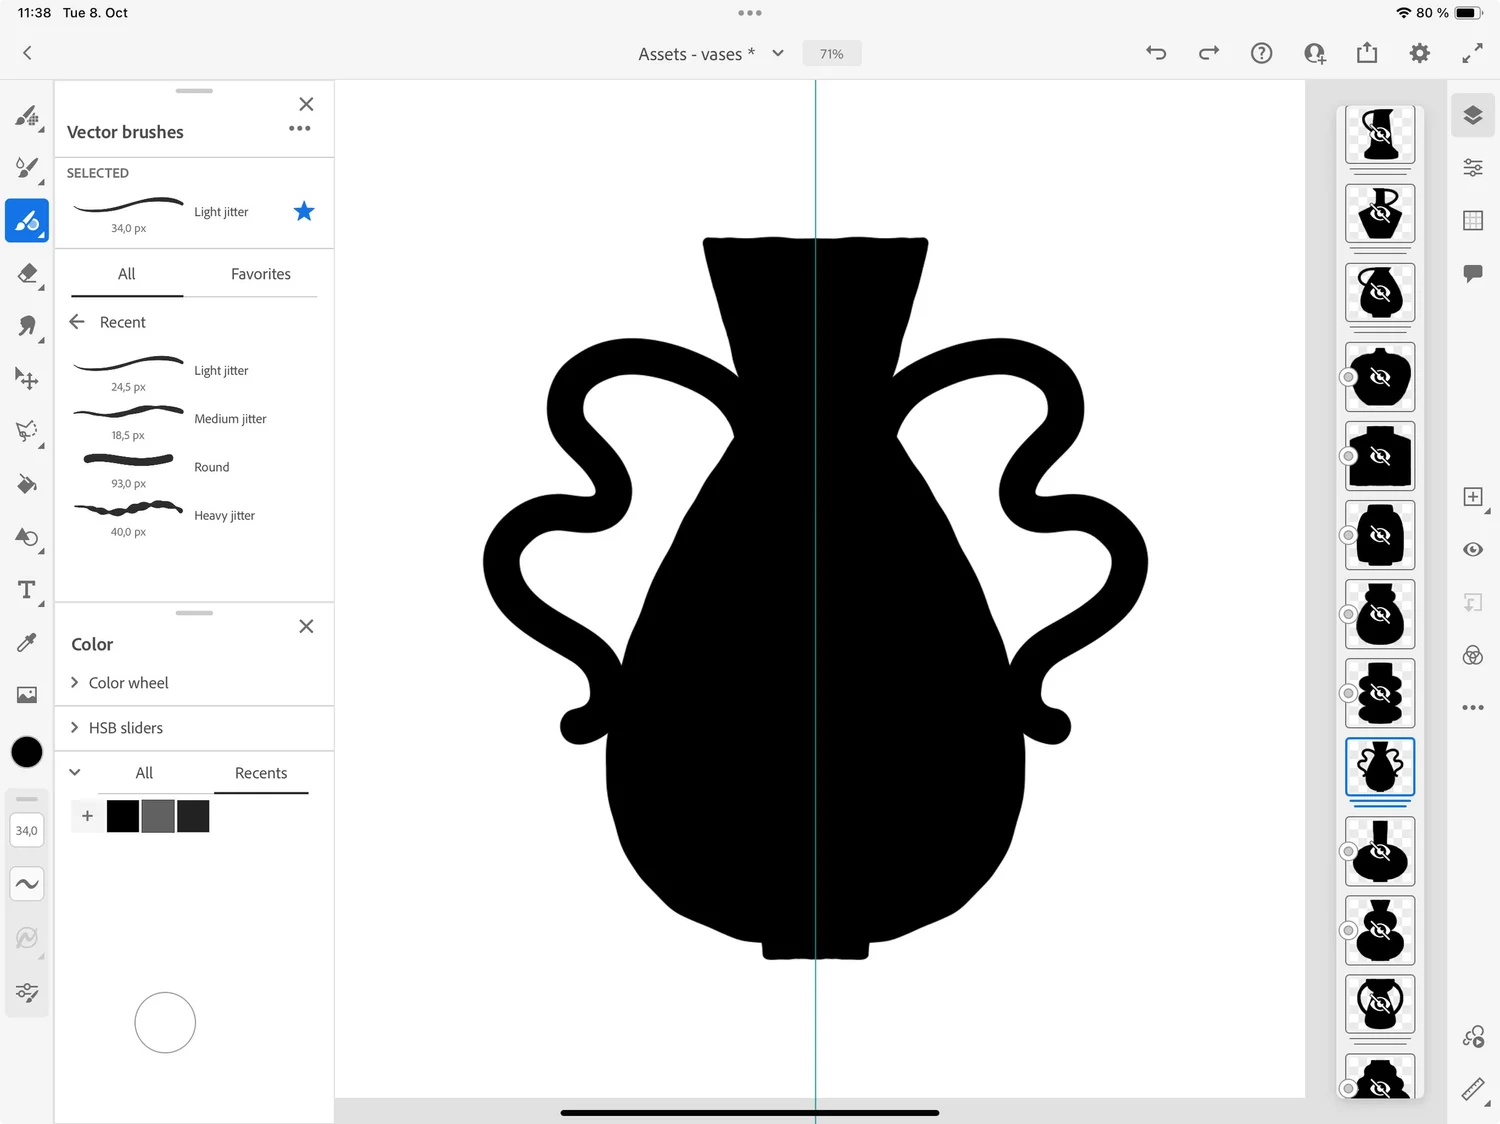
Task: Open the document title dropdown
Action: click(778, 54)
